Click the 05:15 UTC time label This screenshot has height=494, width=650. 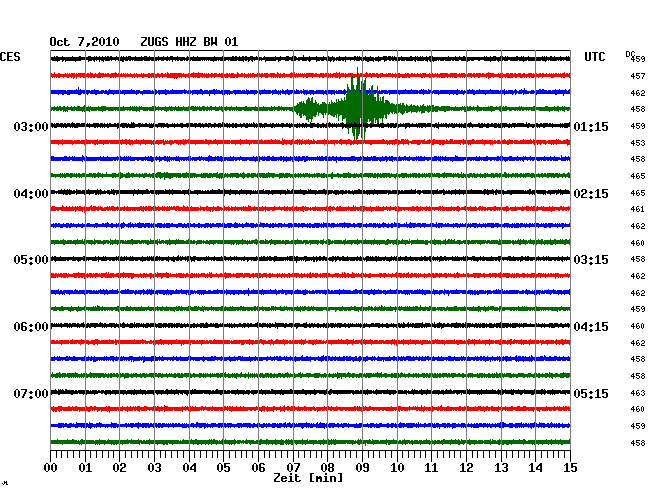(x=591, y=393)
